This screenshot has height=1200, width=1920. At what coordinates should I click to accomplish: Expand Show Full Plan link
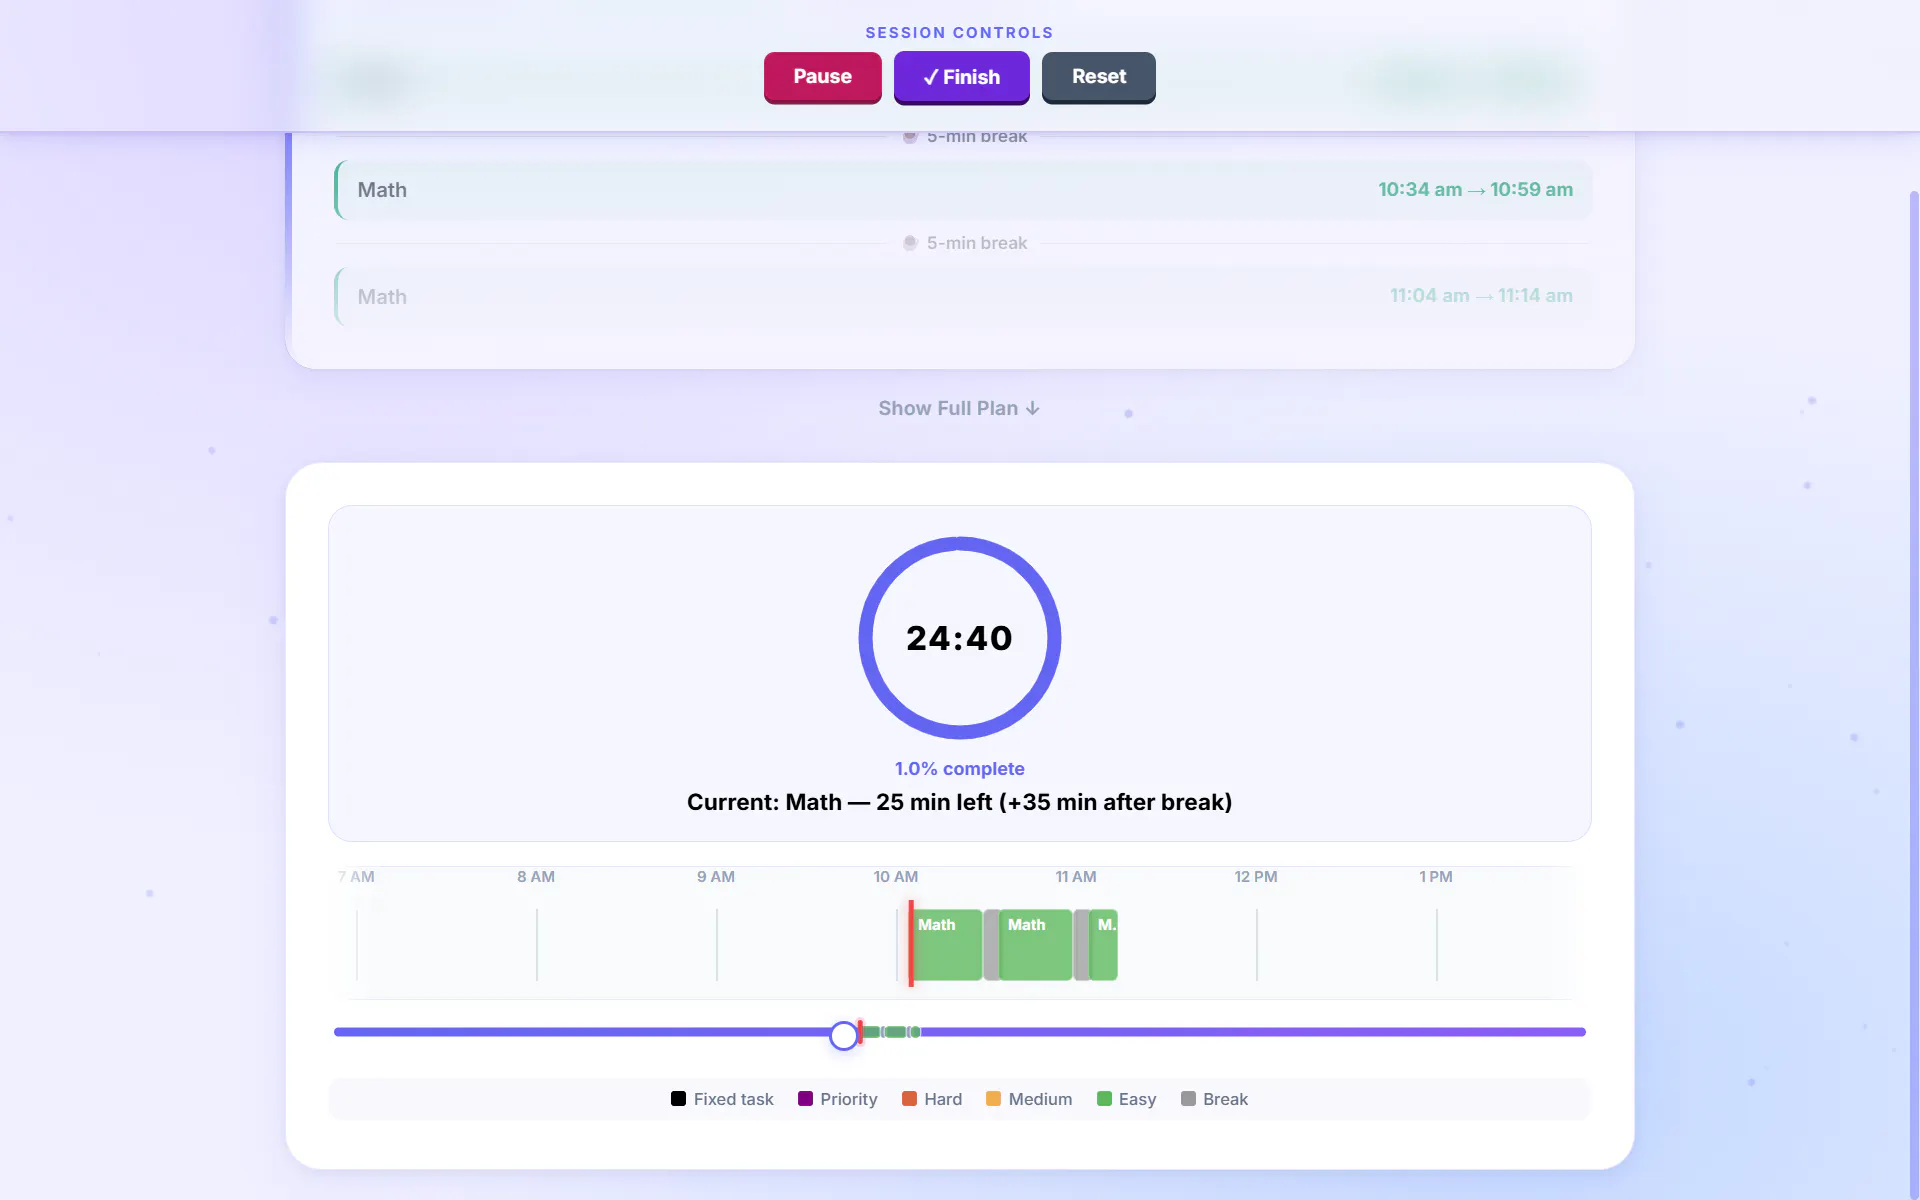coord(959,408)
